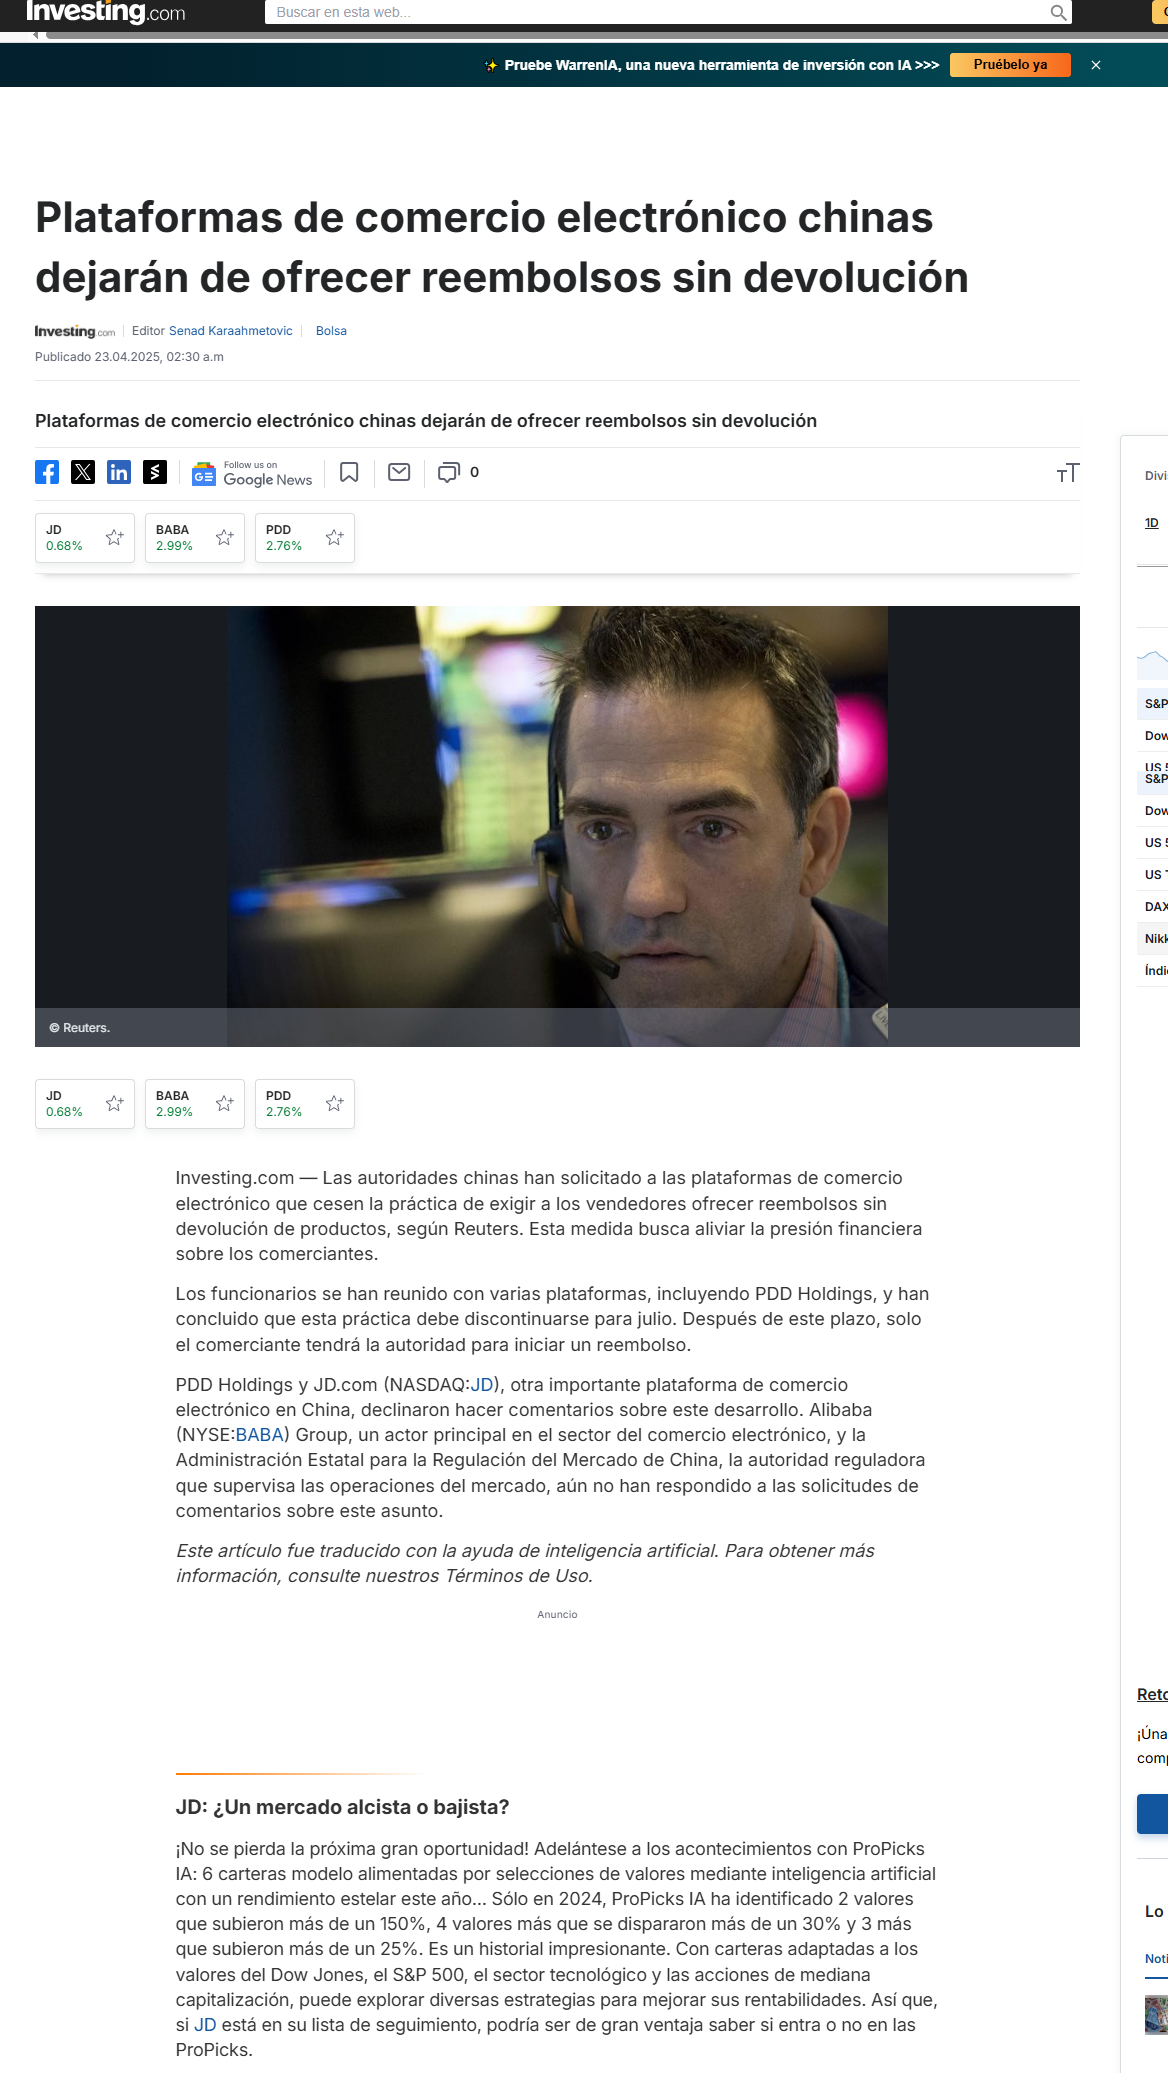
Task: Change text size with TT icon
Action: point(1068,473)
